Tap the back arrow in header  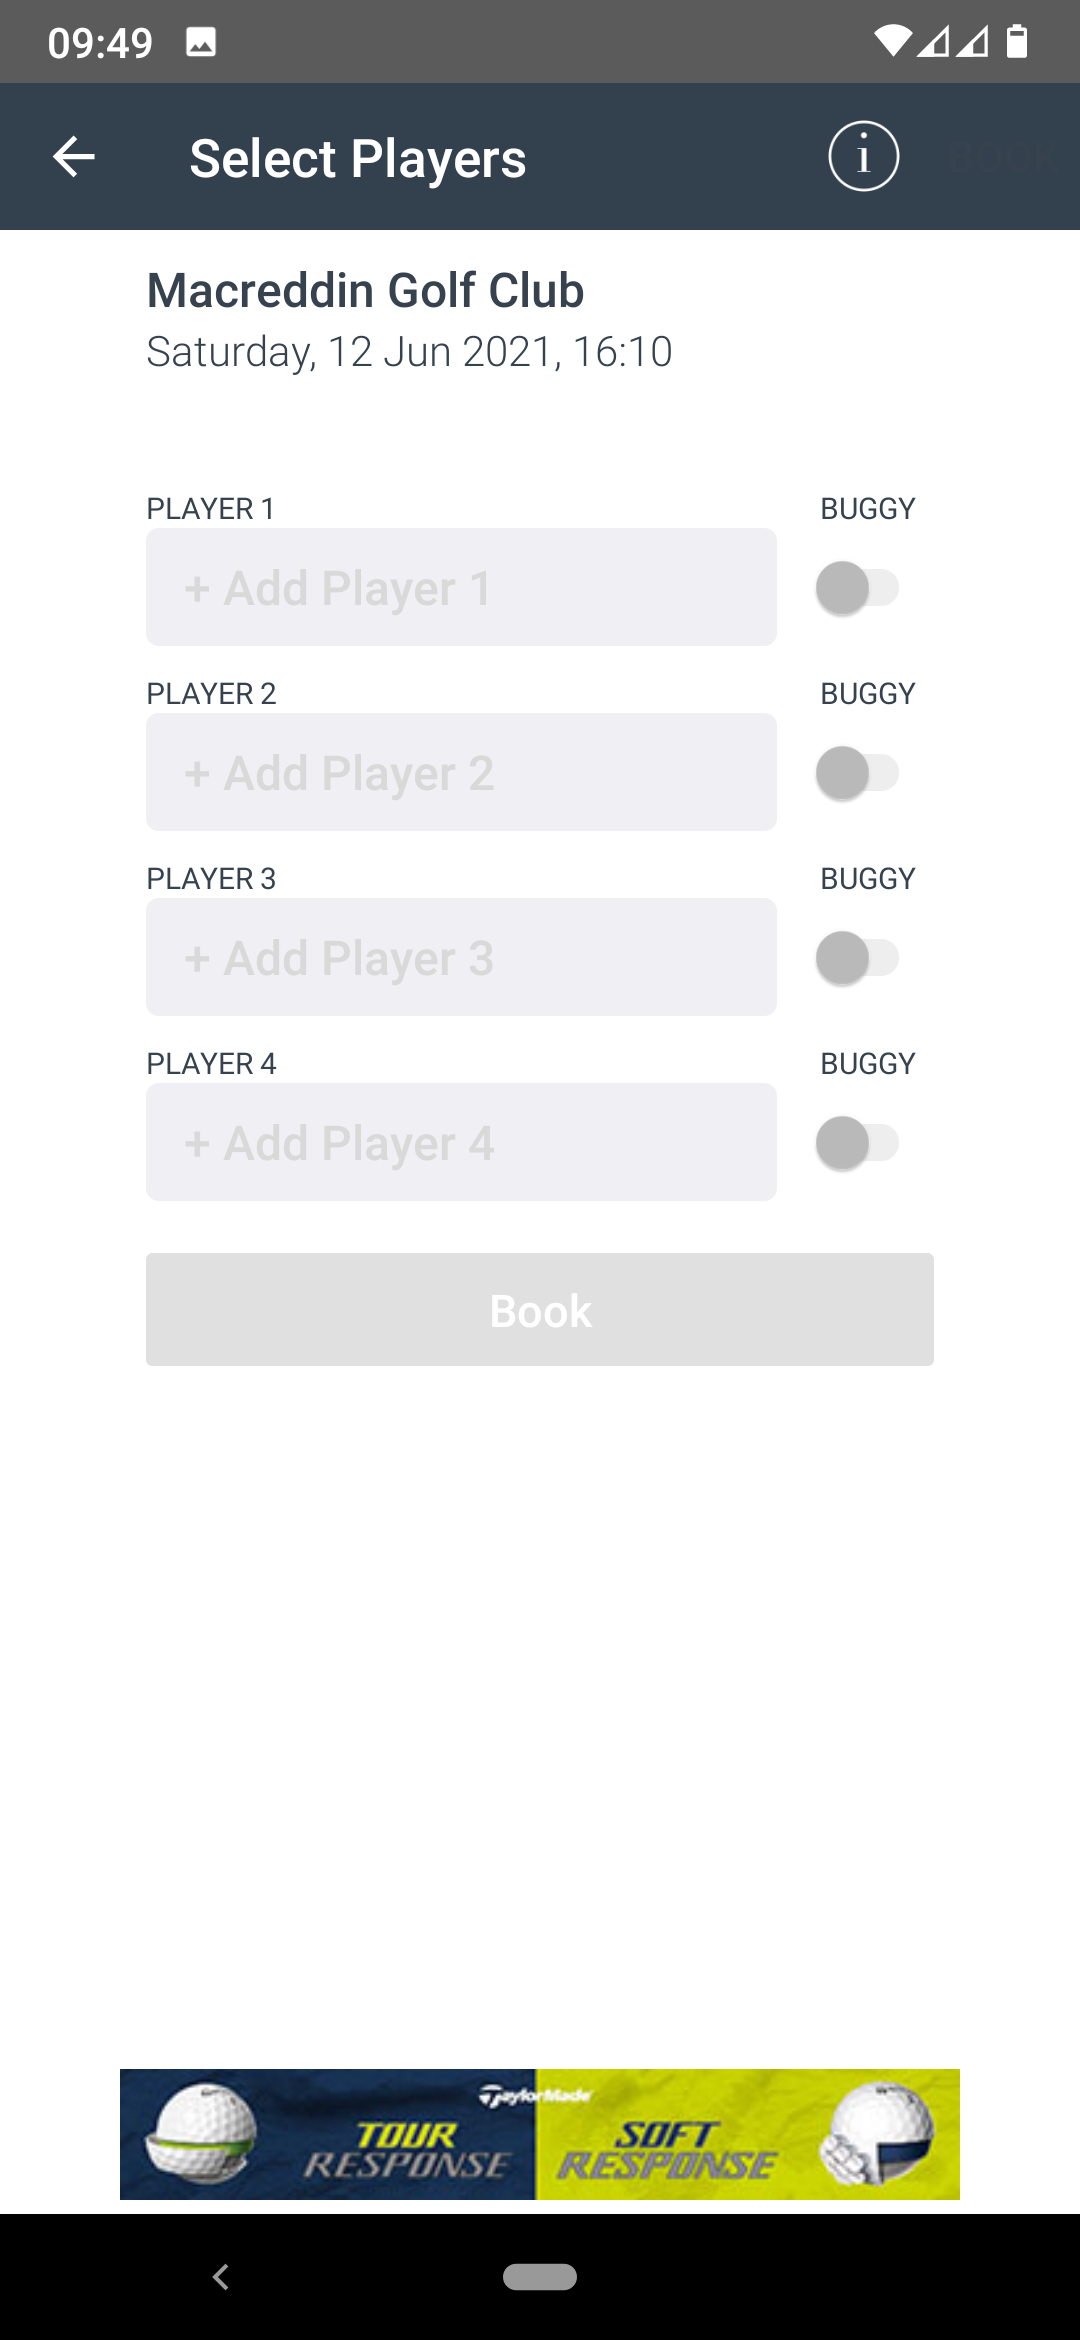(x=73, y=157)
